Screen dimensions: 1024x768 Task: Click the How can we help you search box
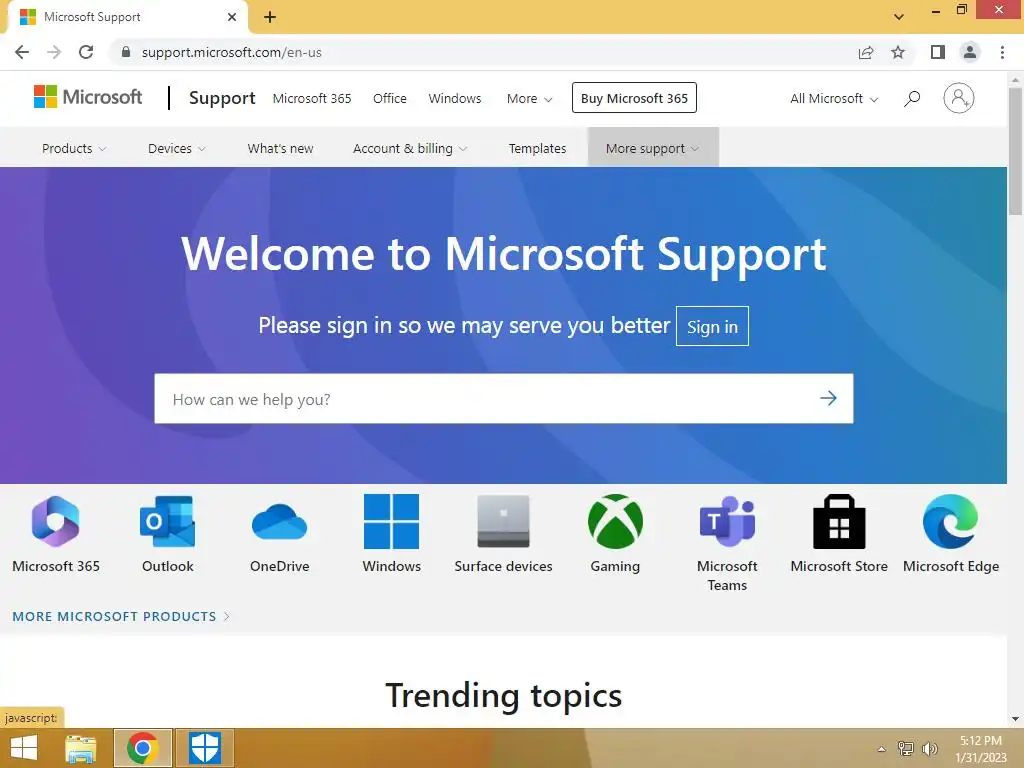point(504,398)
